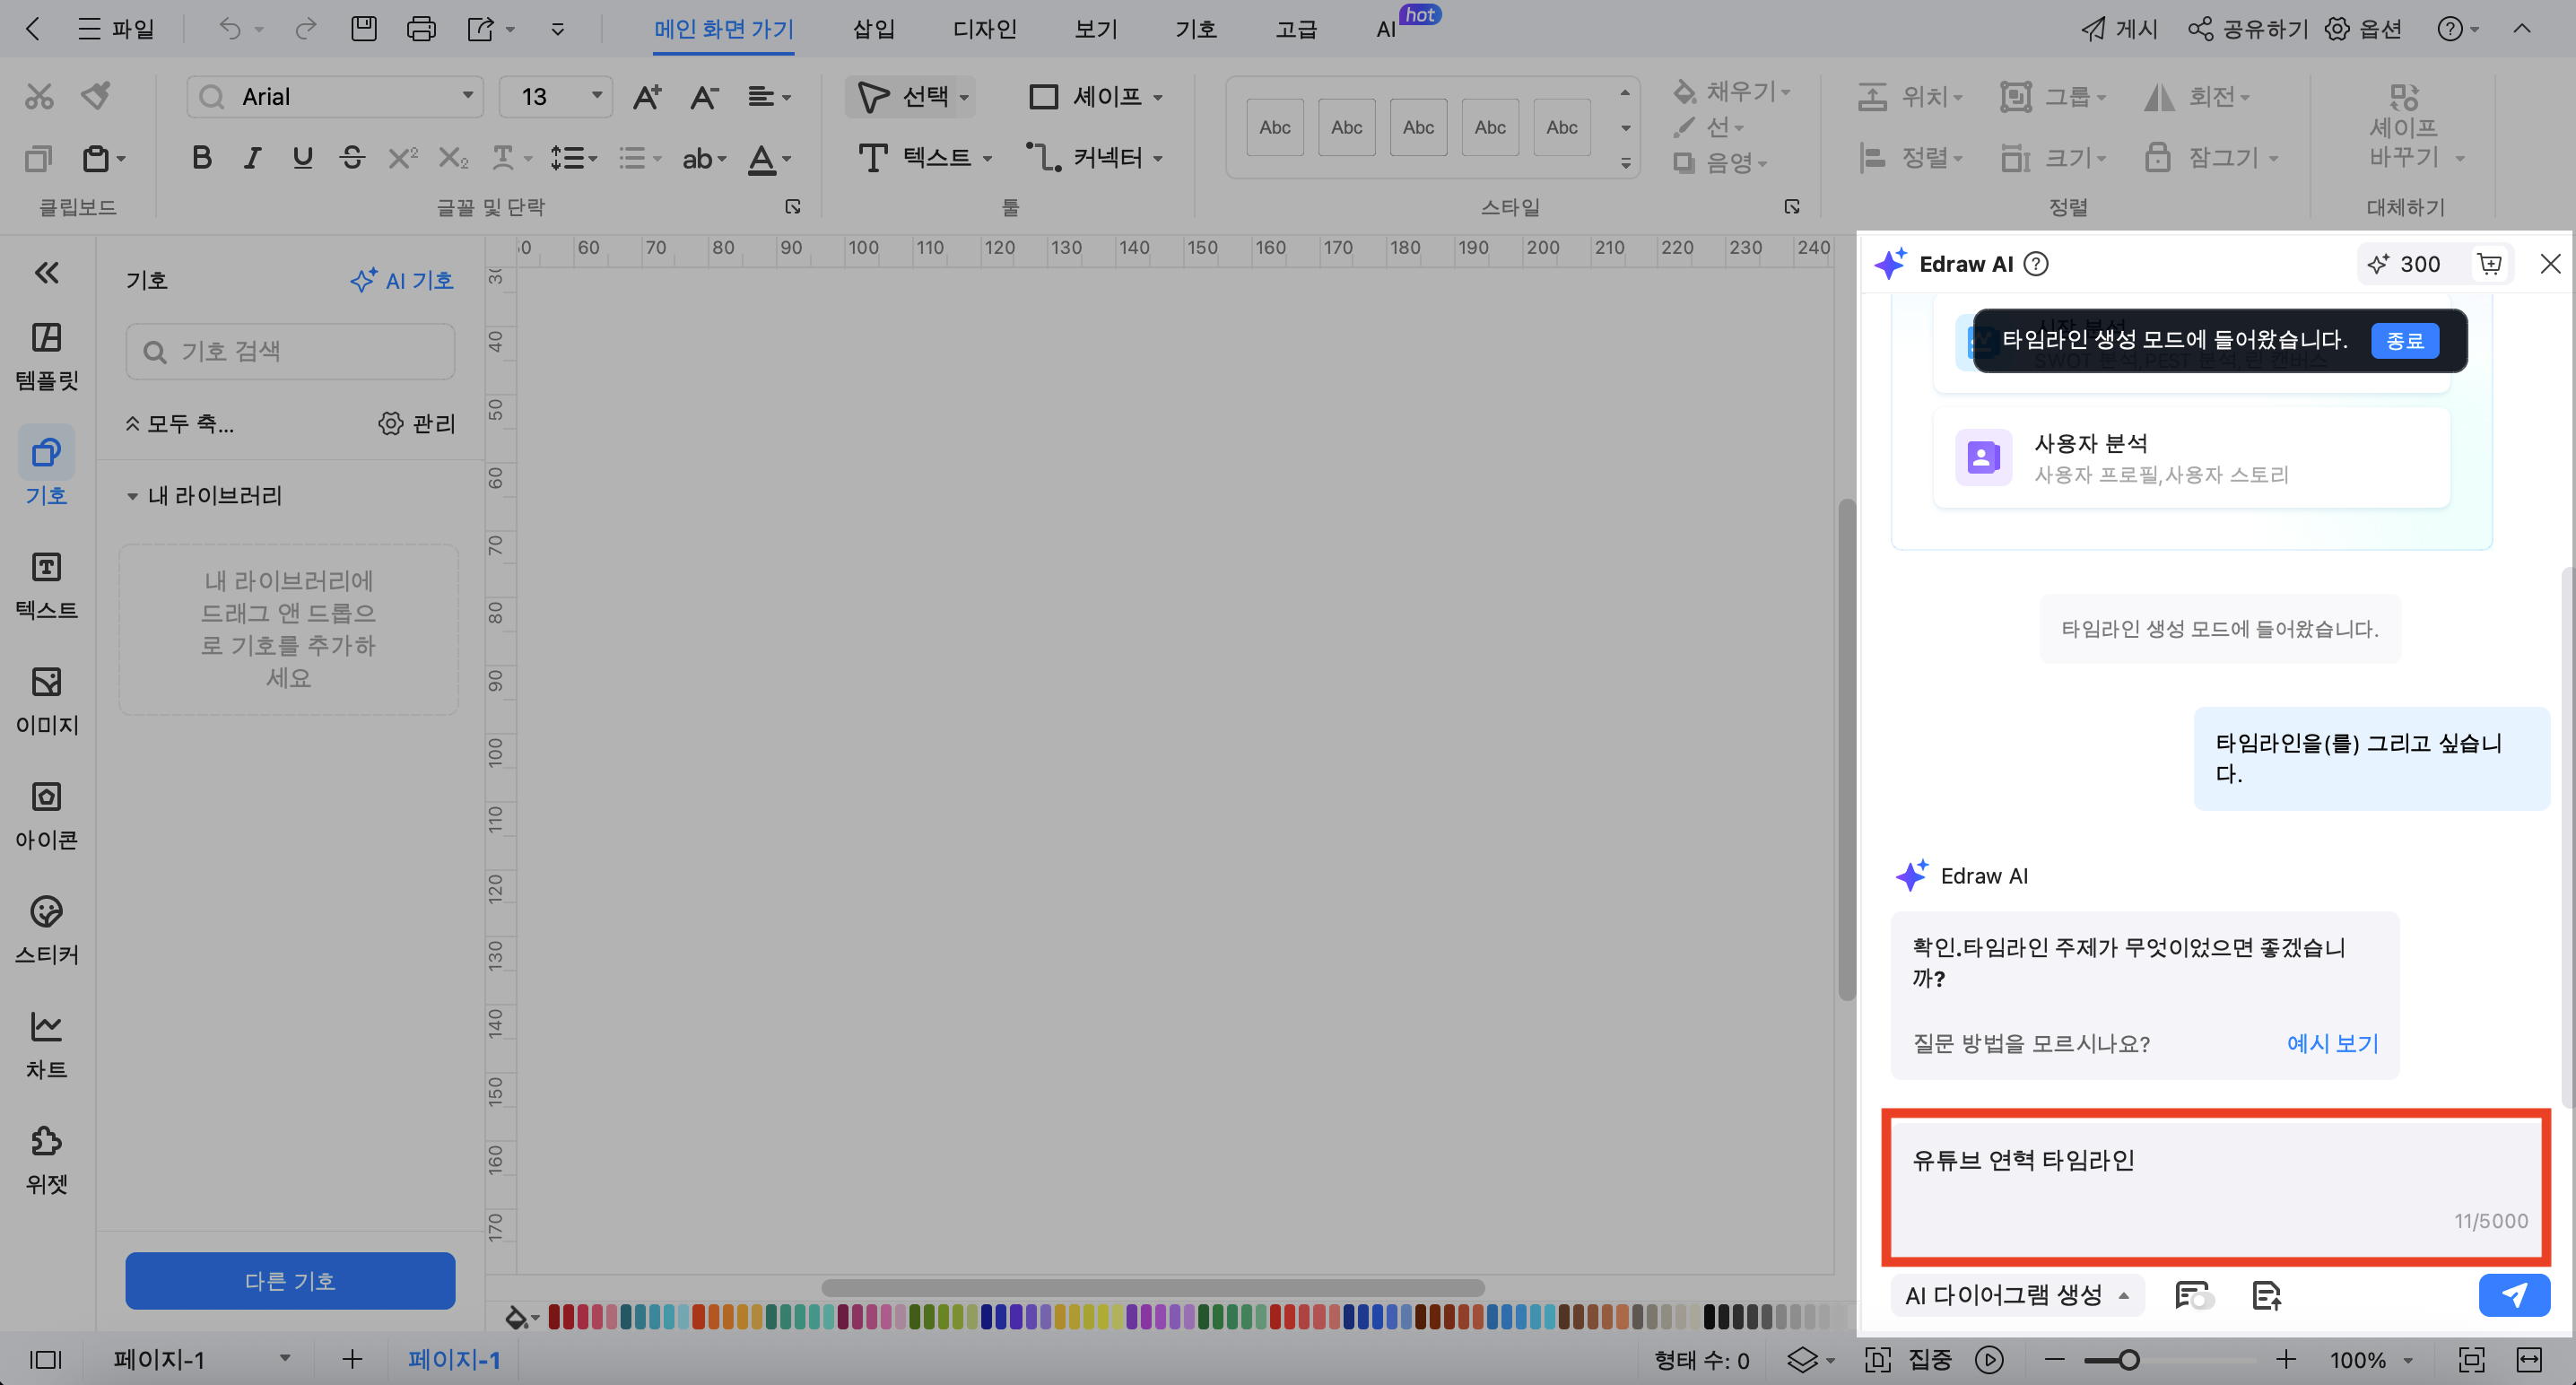Click the fit-to-page icon in status bar
The height and width of the screenshot is (1385, 2576).
pyautogui.click(x=2472, y=1359)
